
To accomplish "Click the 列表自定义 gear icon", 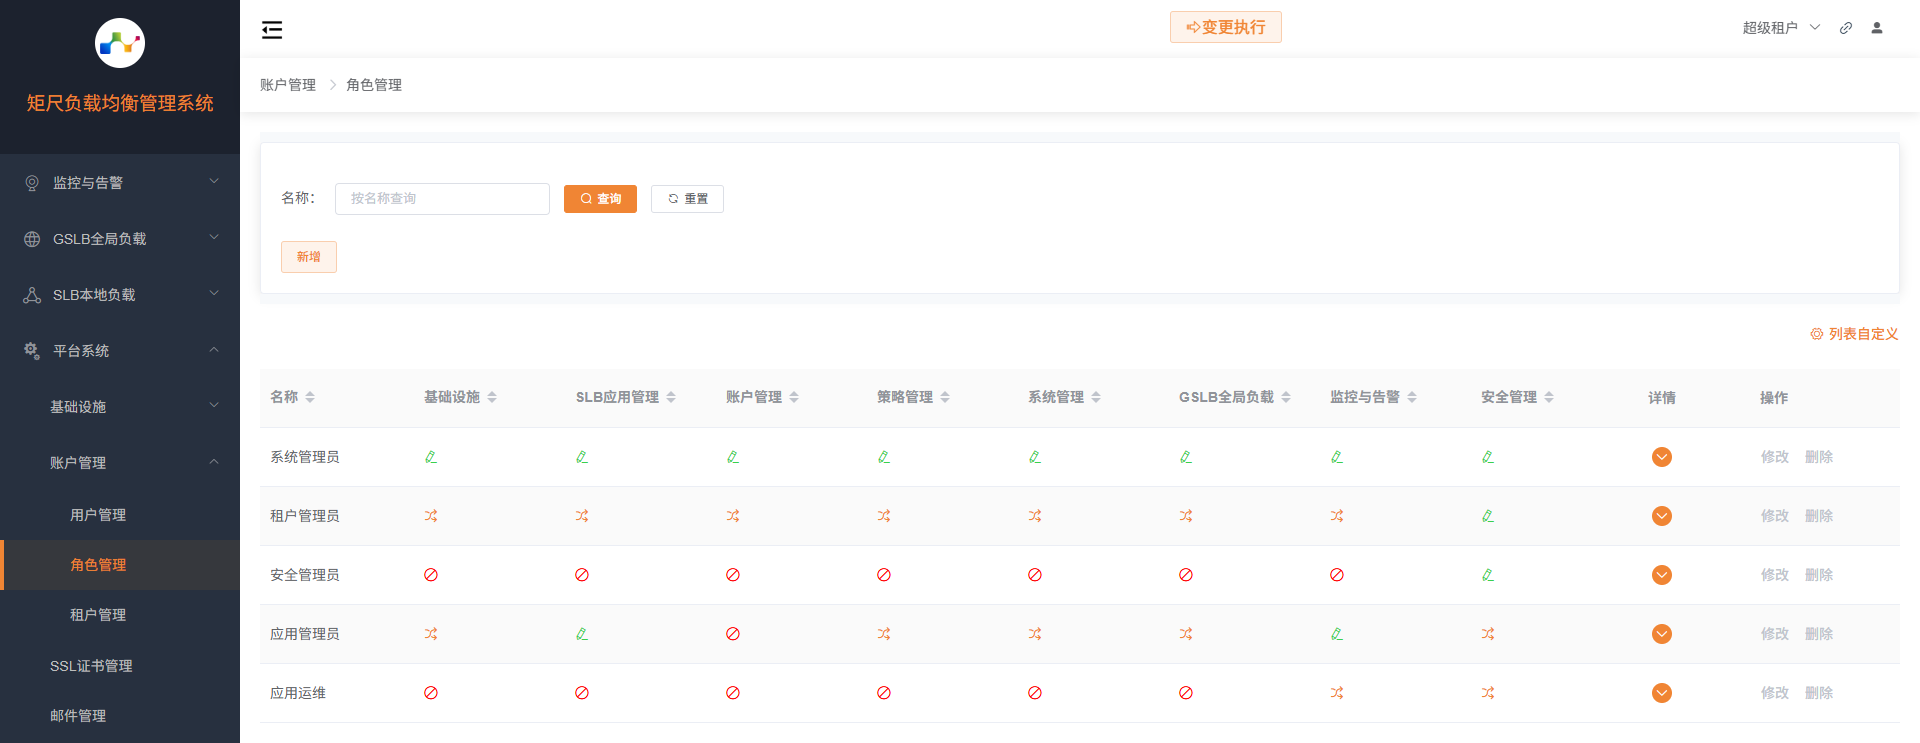I will (x=1816, y=334).
